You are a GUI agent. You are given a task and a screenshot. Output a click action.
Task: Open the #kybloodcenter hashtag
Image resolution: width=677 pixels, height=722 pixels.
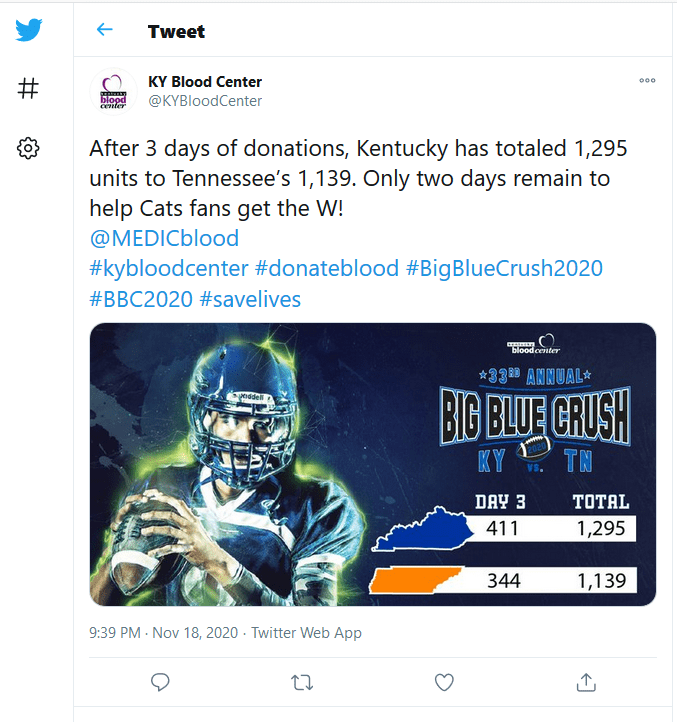pos(169,268)
